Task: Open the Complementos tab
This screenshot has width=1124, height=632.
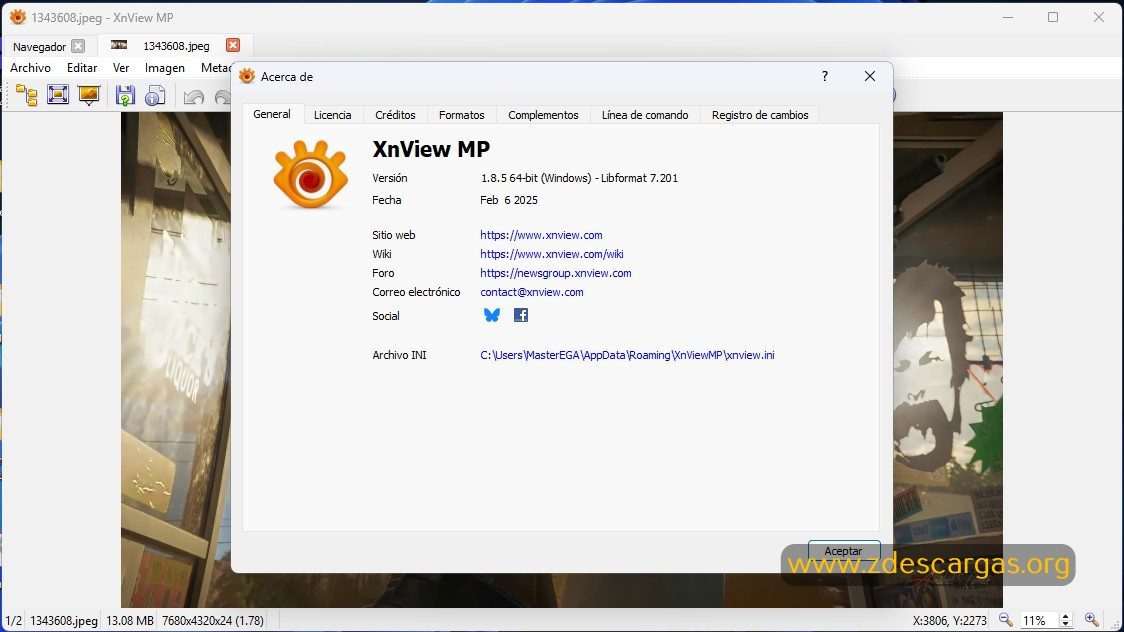Action: click(543, 115)
